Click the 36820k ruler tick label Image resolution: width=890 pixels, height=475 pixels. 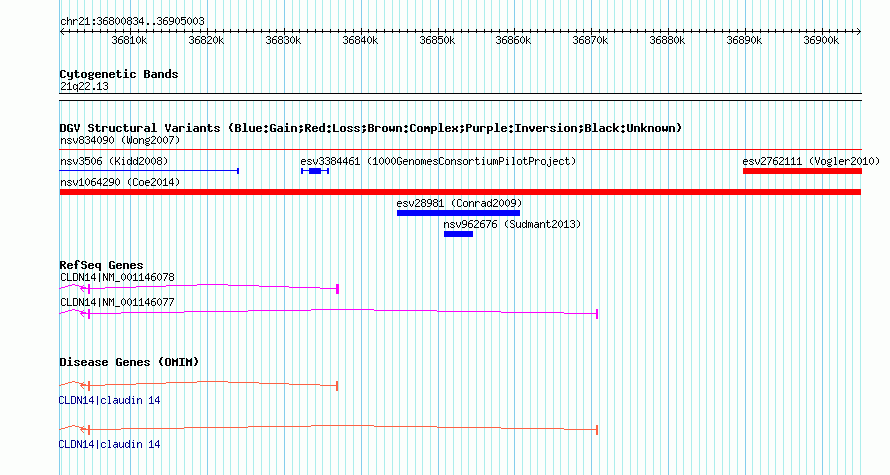click(206, 41)
